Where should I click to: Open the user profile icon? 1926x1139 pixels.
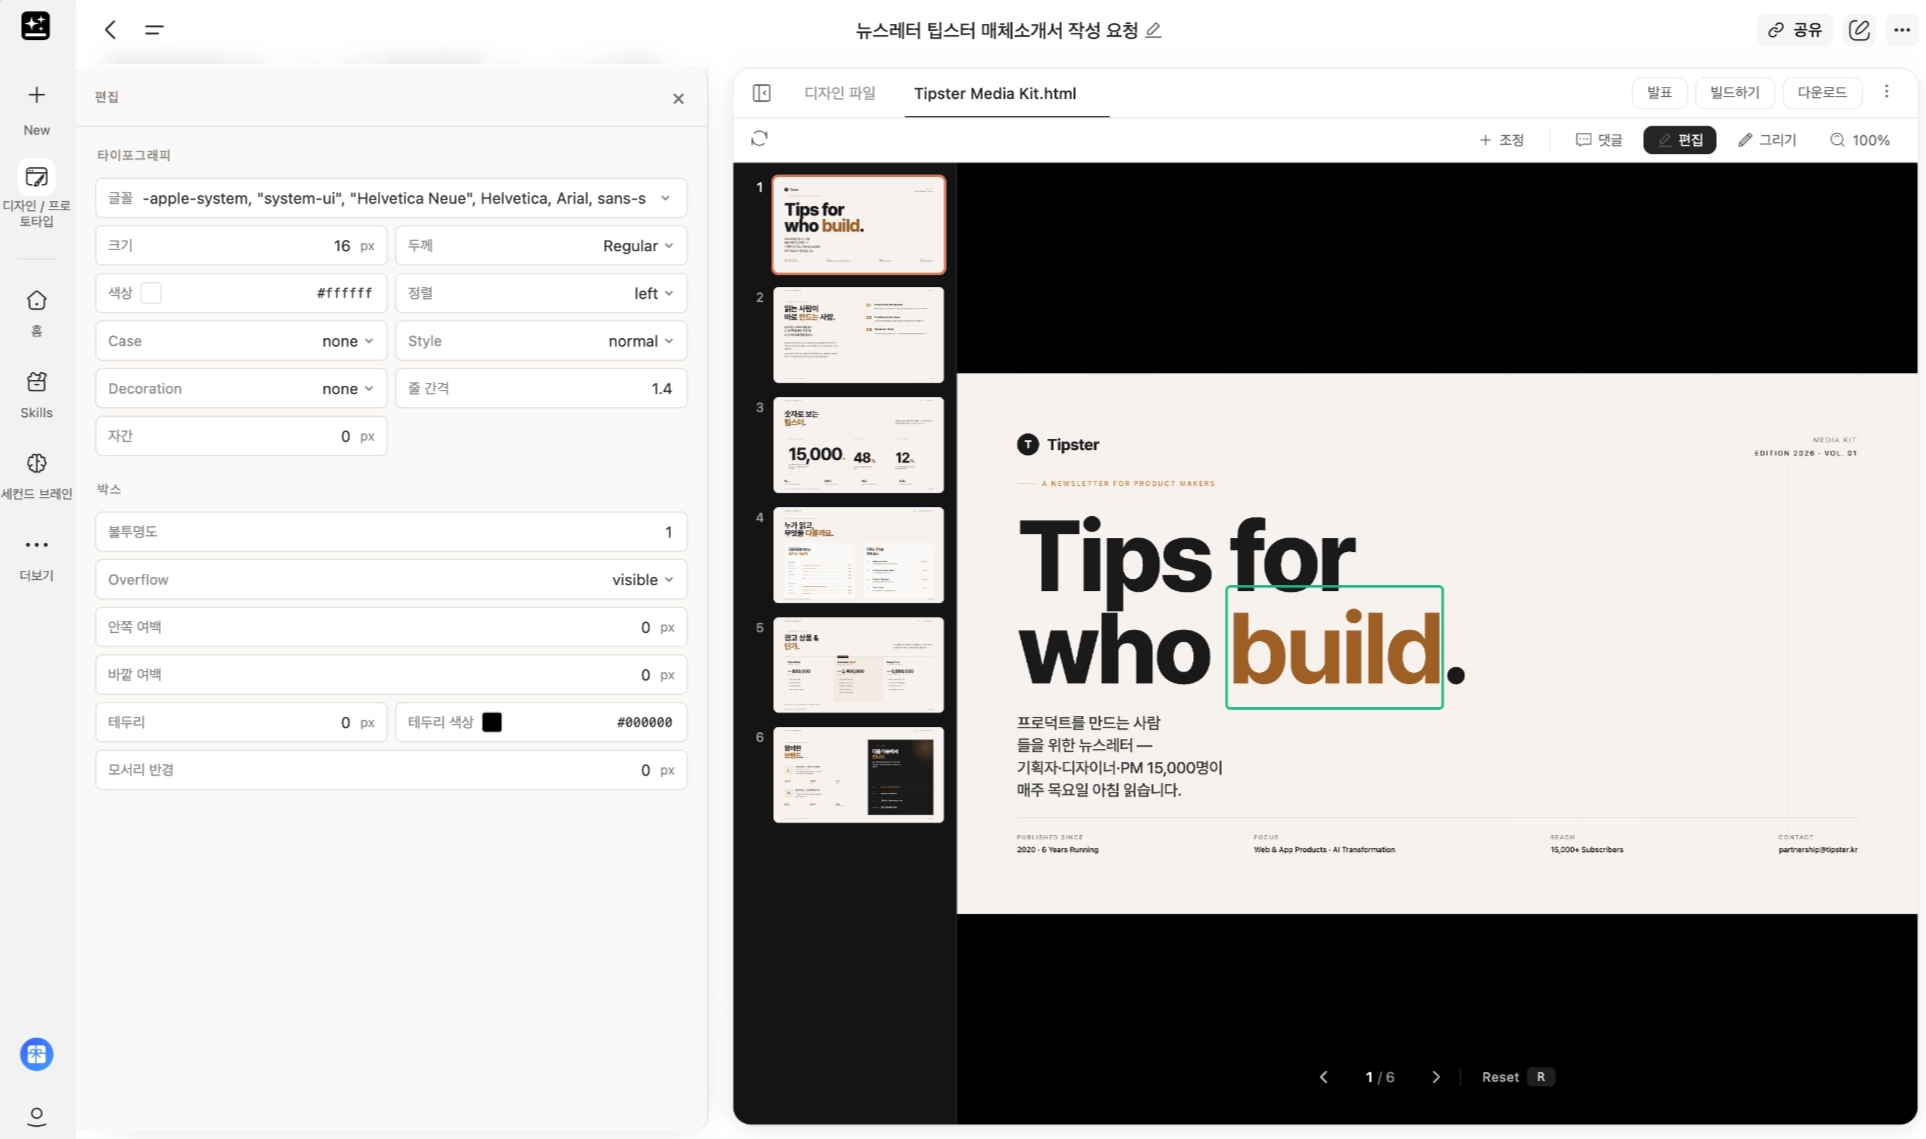tap(37, 1116)
